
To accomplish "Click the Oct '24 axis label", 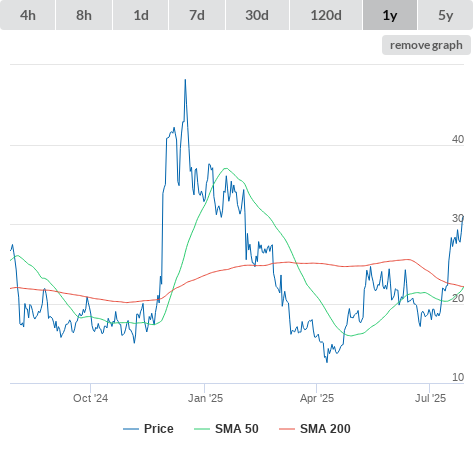I will pos(90,398).
